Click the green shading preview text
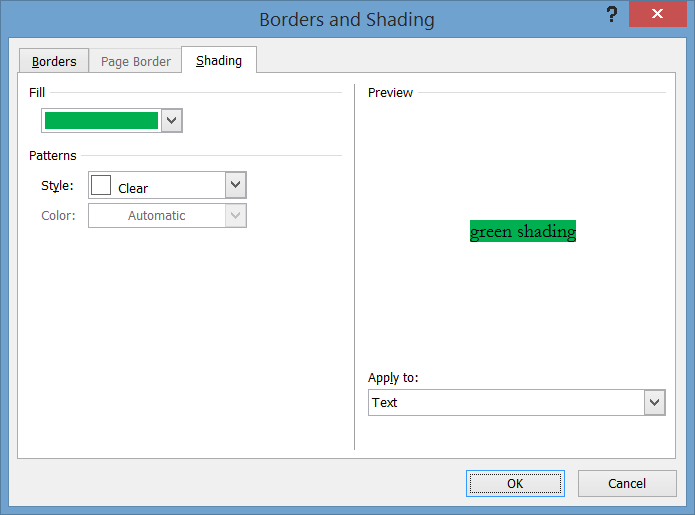Screen dimensions: 695x515 coord(523,231)
